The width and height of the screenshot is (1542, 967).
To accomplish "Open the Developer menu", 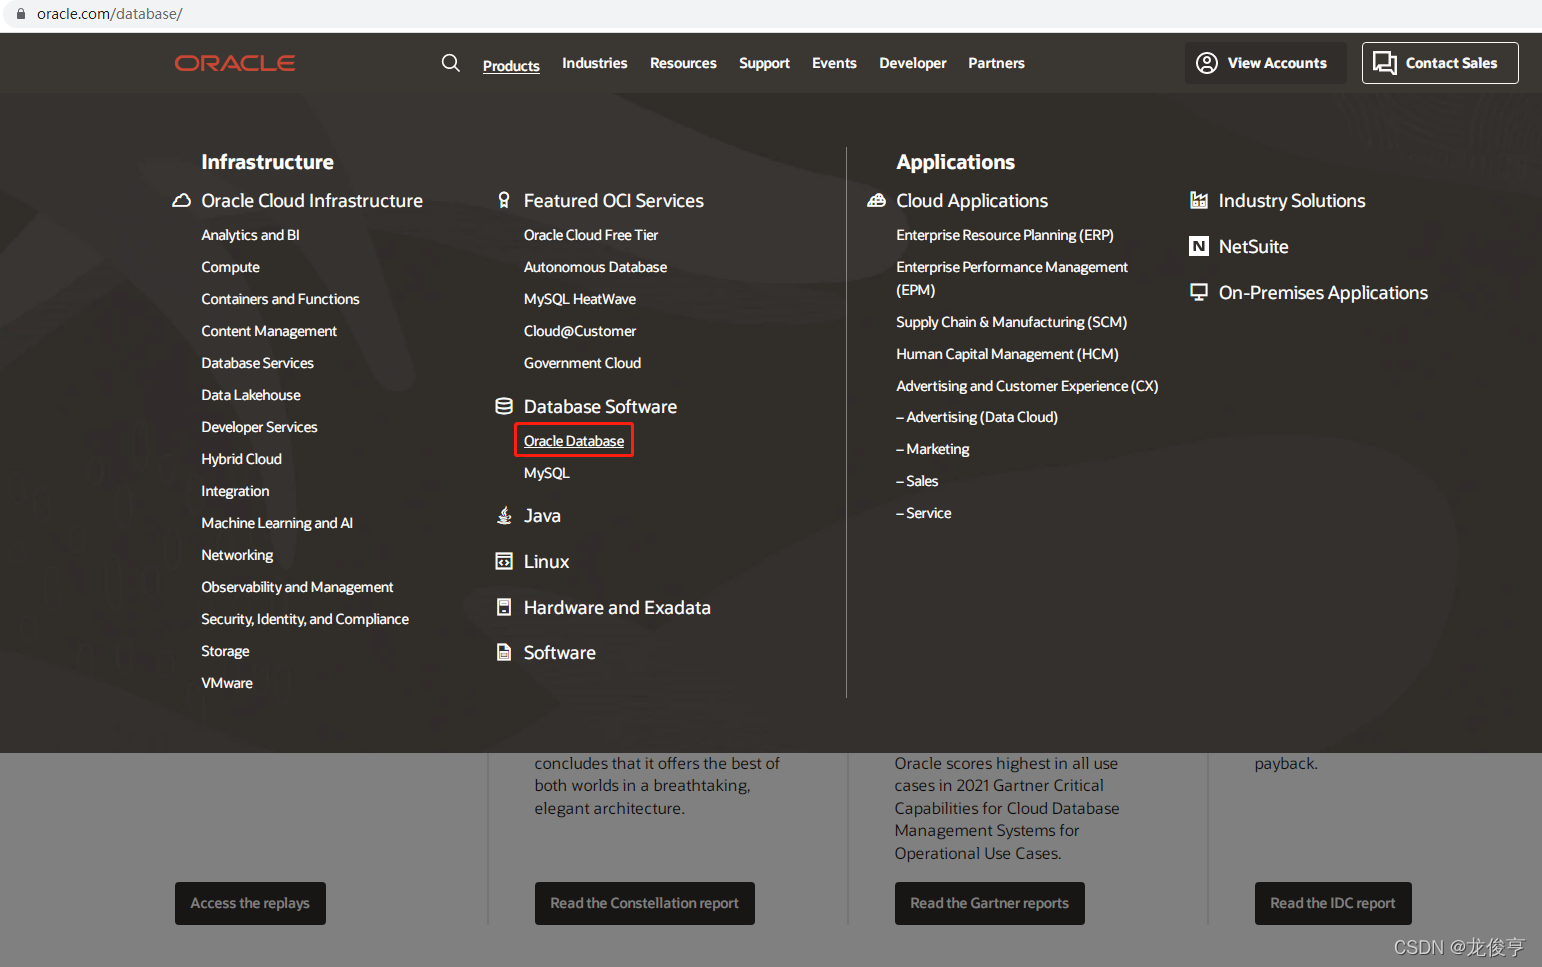I will pos(913,63).
